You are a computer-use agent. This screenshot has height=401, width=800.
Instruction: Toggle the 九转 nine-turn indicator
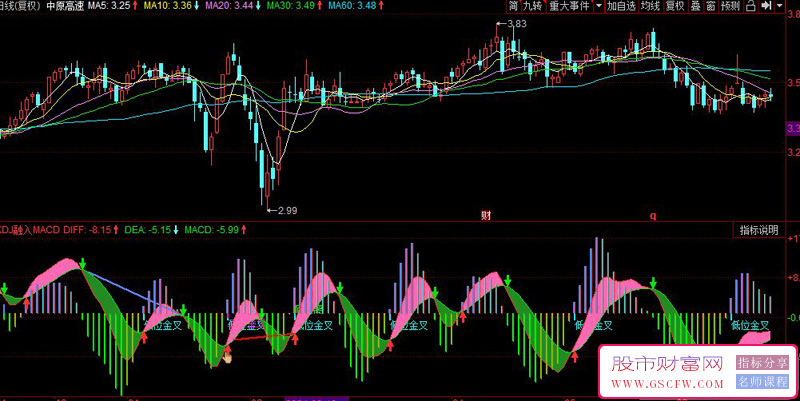532,6
